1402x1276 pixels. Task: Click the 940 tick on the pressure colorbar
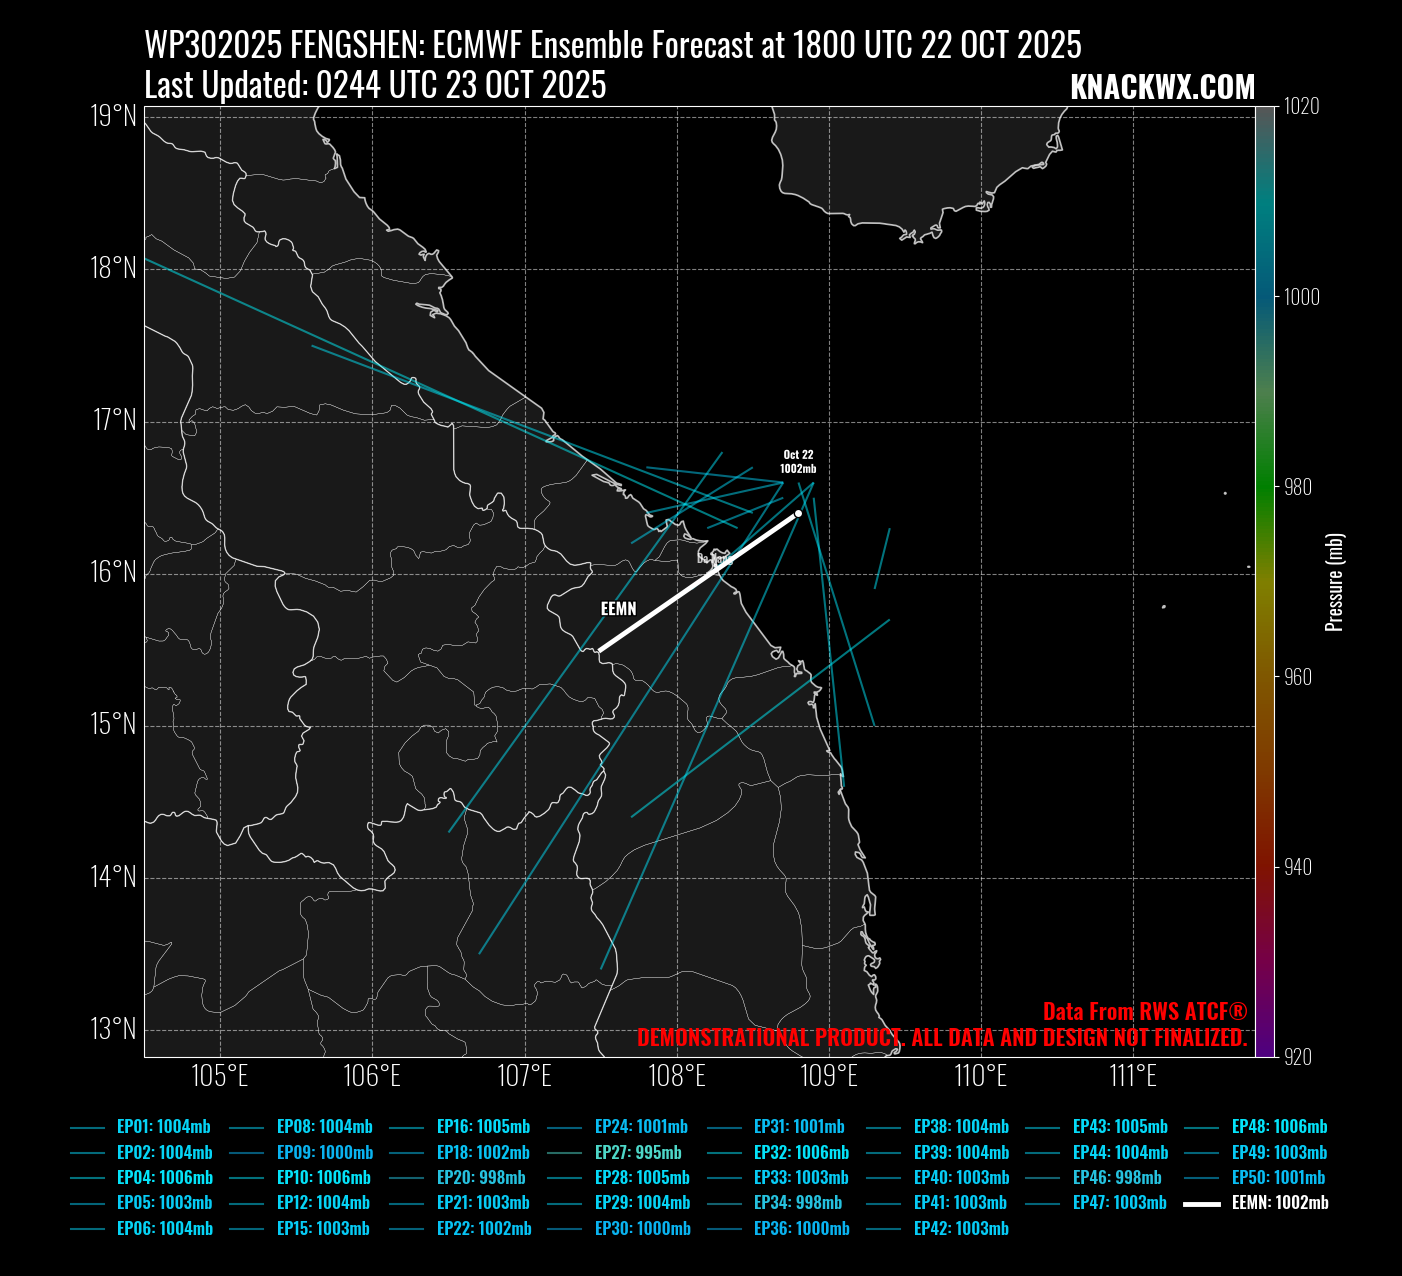1298,867
